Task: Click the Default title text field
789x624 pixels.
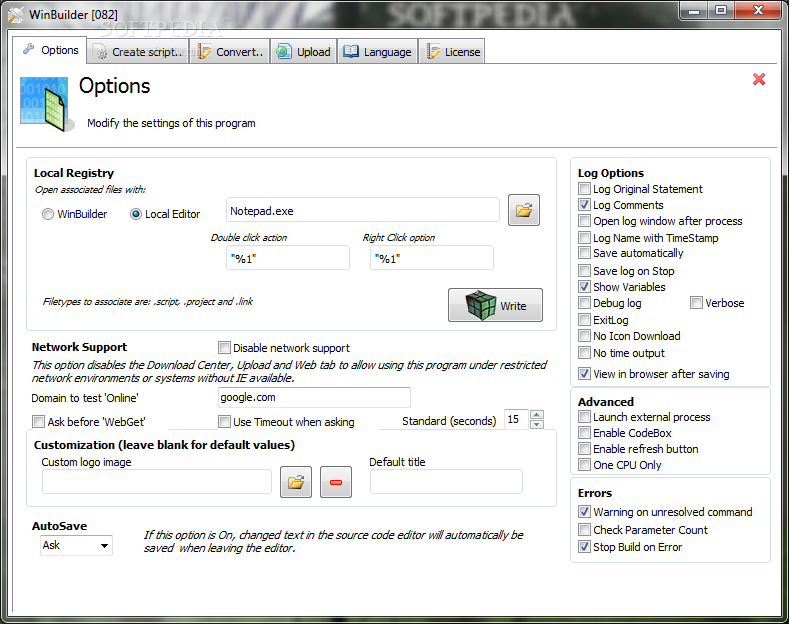Action: click(x=446, y=482)
